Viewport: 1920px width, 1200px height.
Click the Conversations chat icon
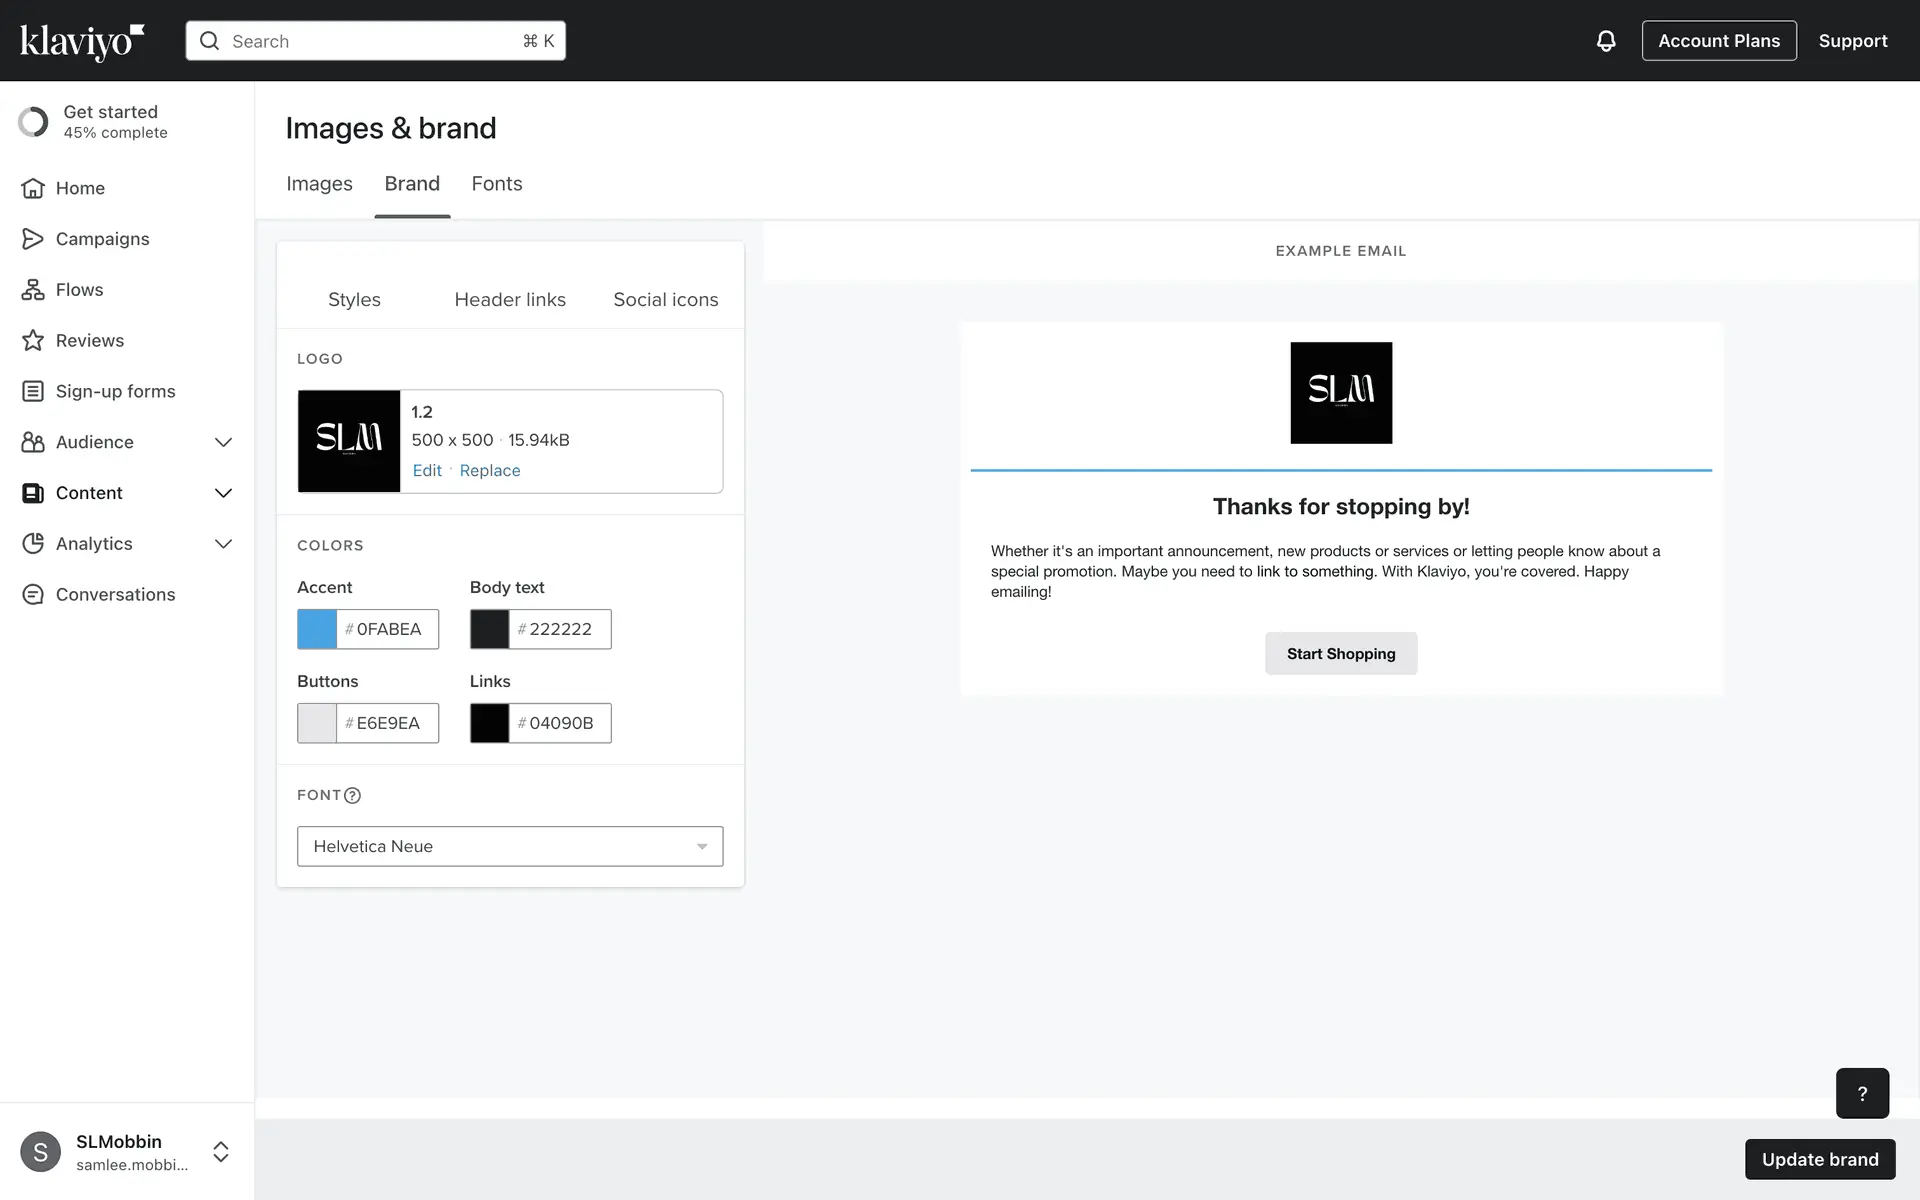33,595
